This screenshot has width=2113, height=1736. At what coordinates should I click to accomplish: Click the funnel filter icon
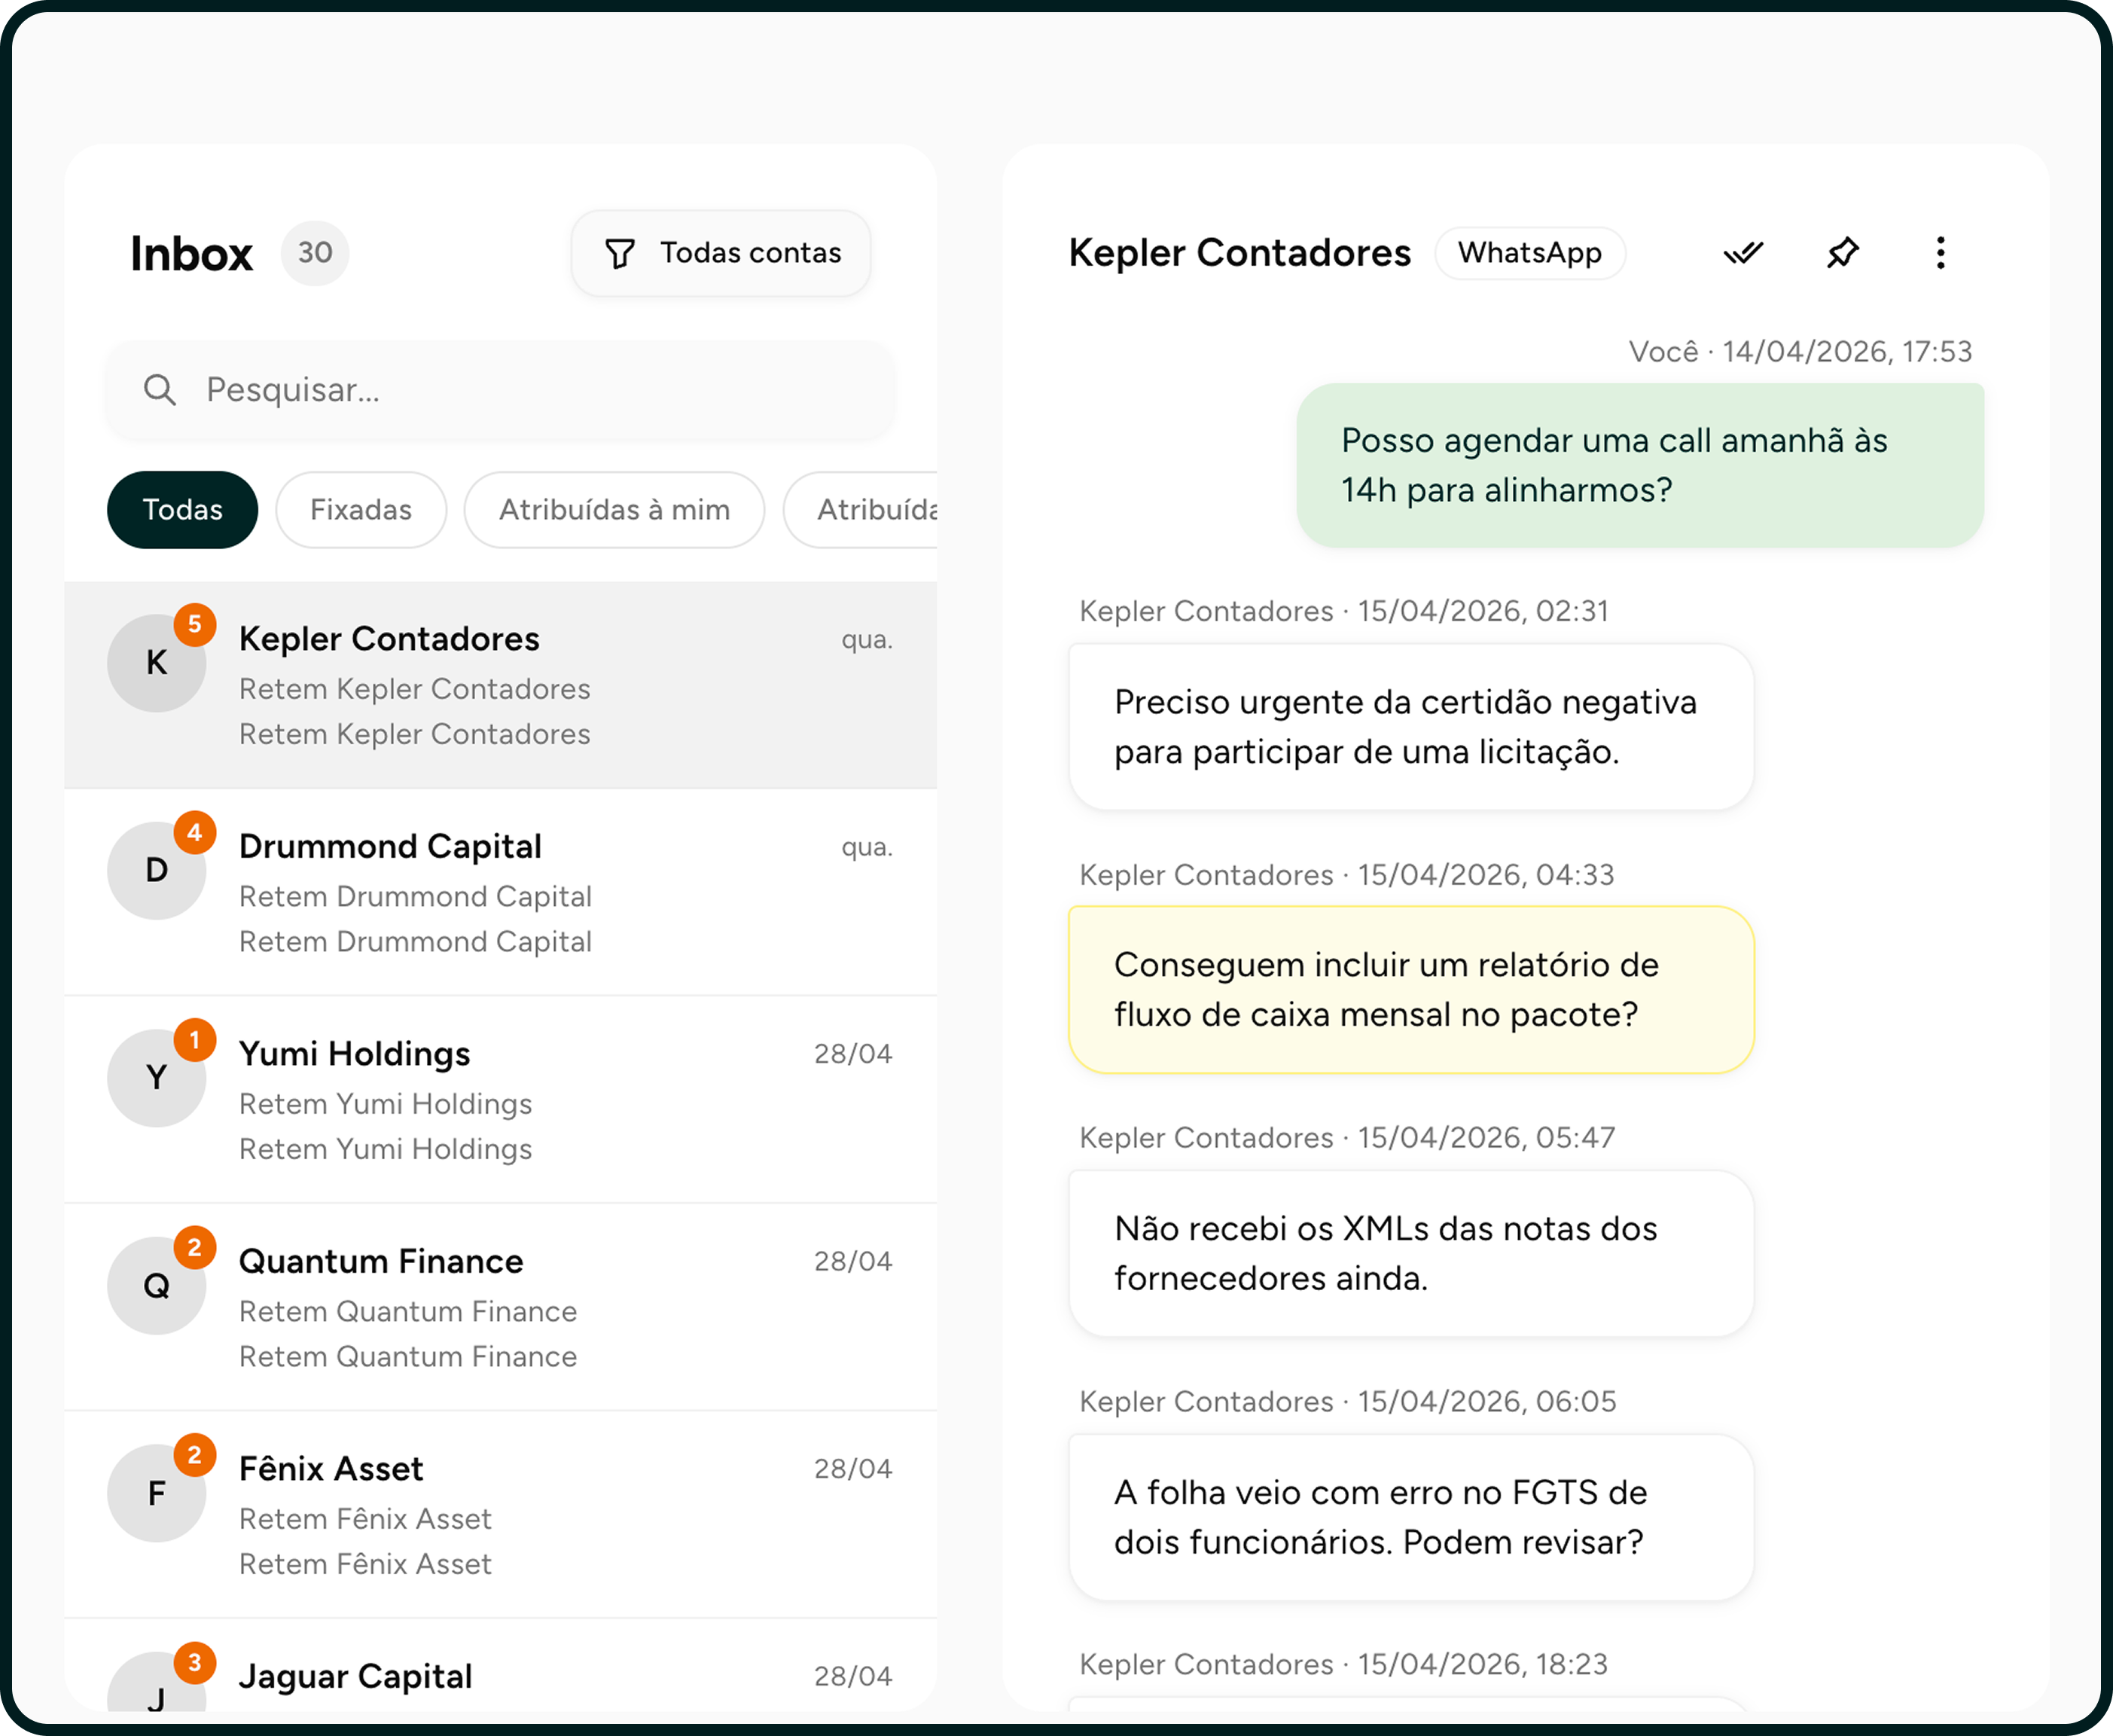click(620, 254)
